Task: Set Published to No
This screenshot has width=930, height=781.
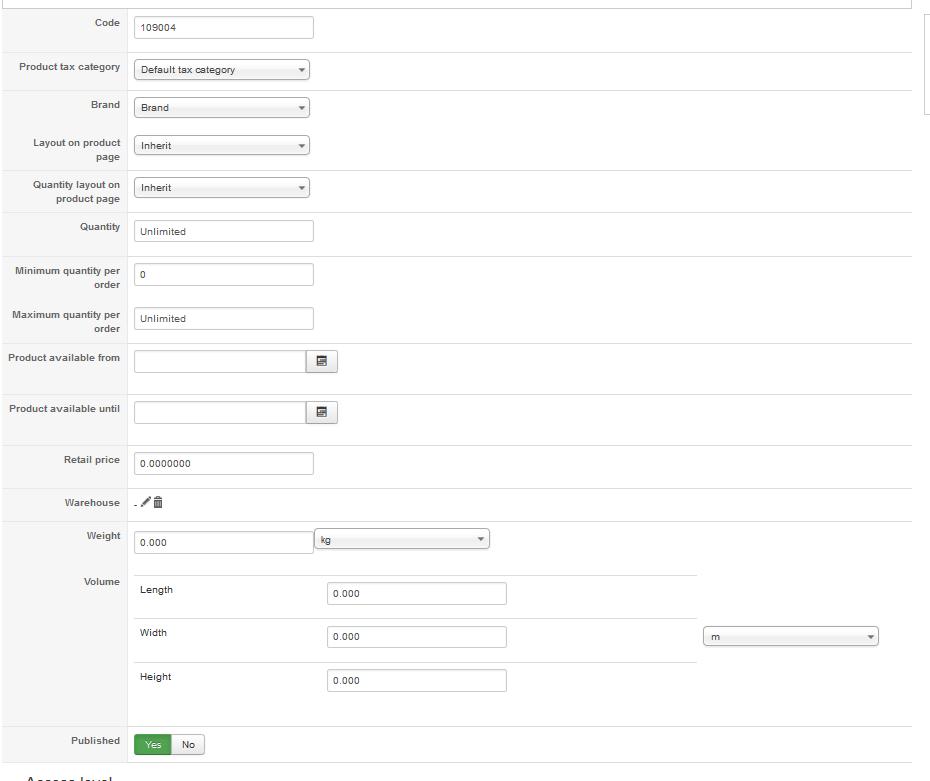Action: coord(188,744)
